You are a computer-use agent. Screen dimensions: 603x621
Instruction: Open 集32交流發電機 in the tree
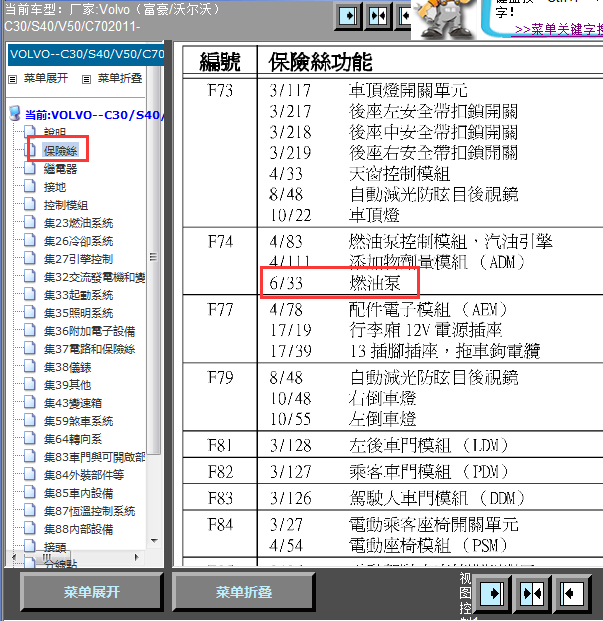(x=94, y=277)
